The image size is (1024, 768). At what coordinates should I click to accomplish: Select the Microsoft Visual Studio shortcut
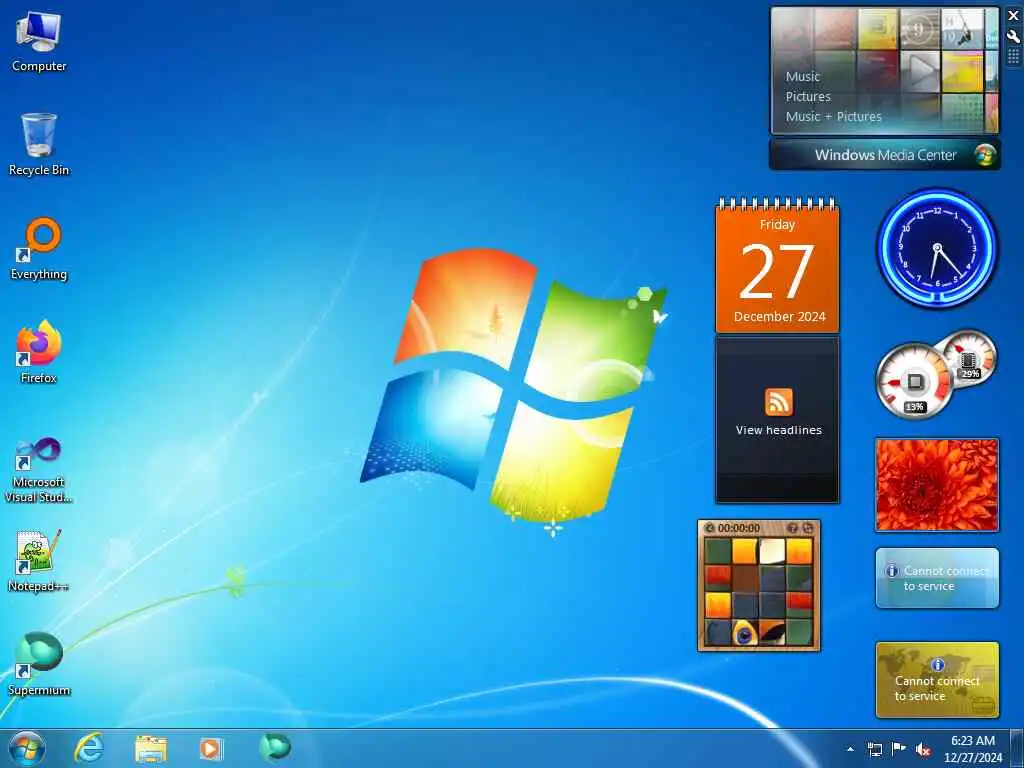(39, 470)
